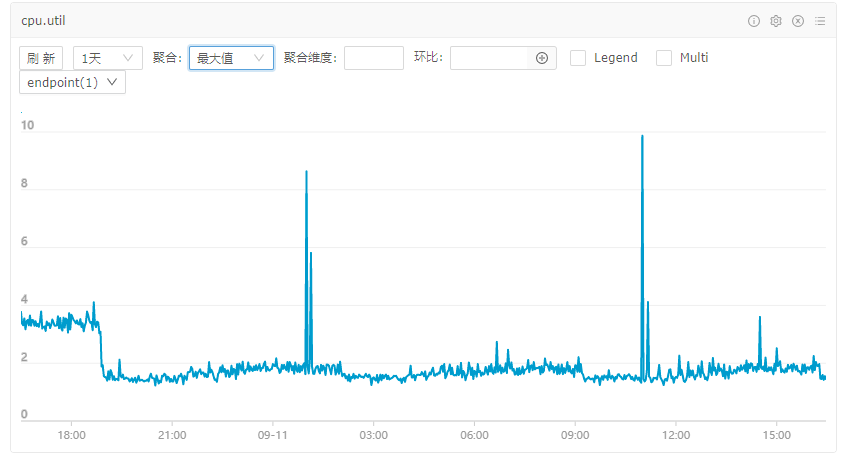Click the 刷新 button
The image size is (841, 462).
point(41,58)
